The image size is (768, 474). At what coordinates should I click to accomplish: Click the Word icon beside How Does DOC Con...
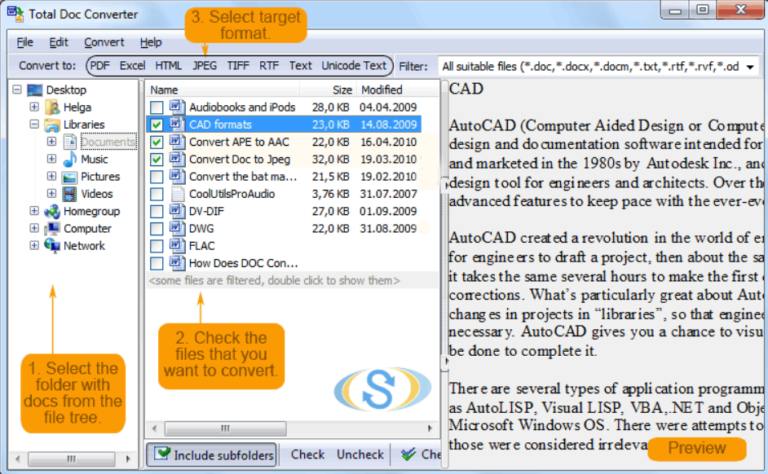pos(177,263)
